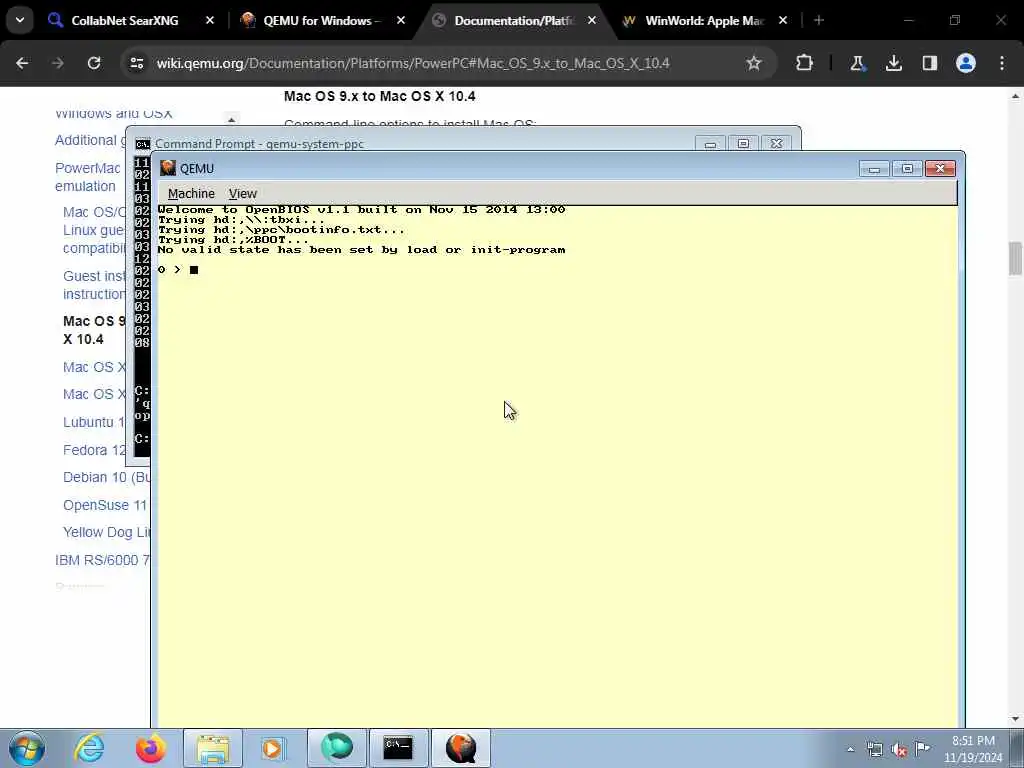Toggle the Chrome side panel
The width and height of the screenshot is (1024, 768).
pos(930,63)
